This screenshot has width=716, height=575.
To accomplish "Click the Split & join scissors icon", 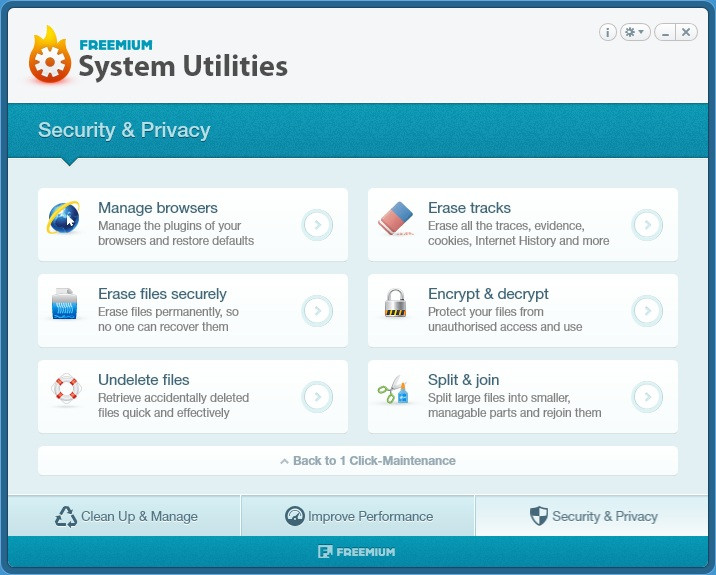I will 393,390.
